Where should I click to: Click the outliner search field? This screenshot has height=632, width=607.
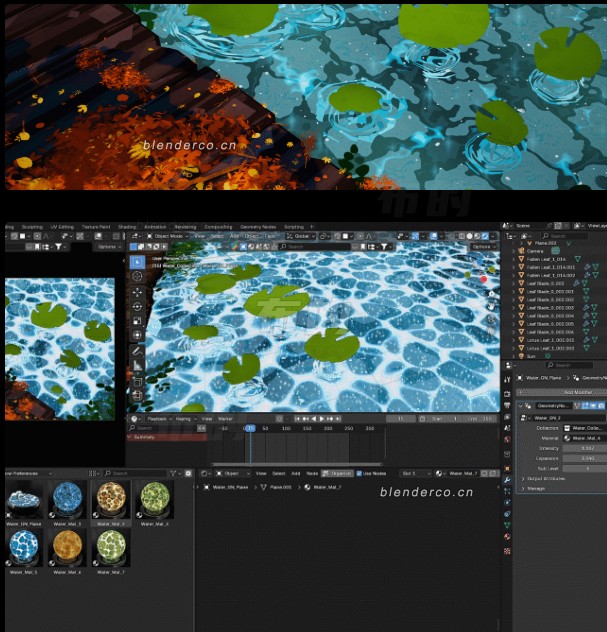[564, 236]
